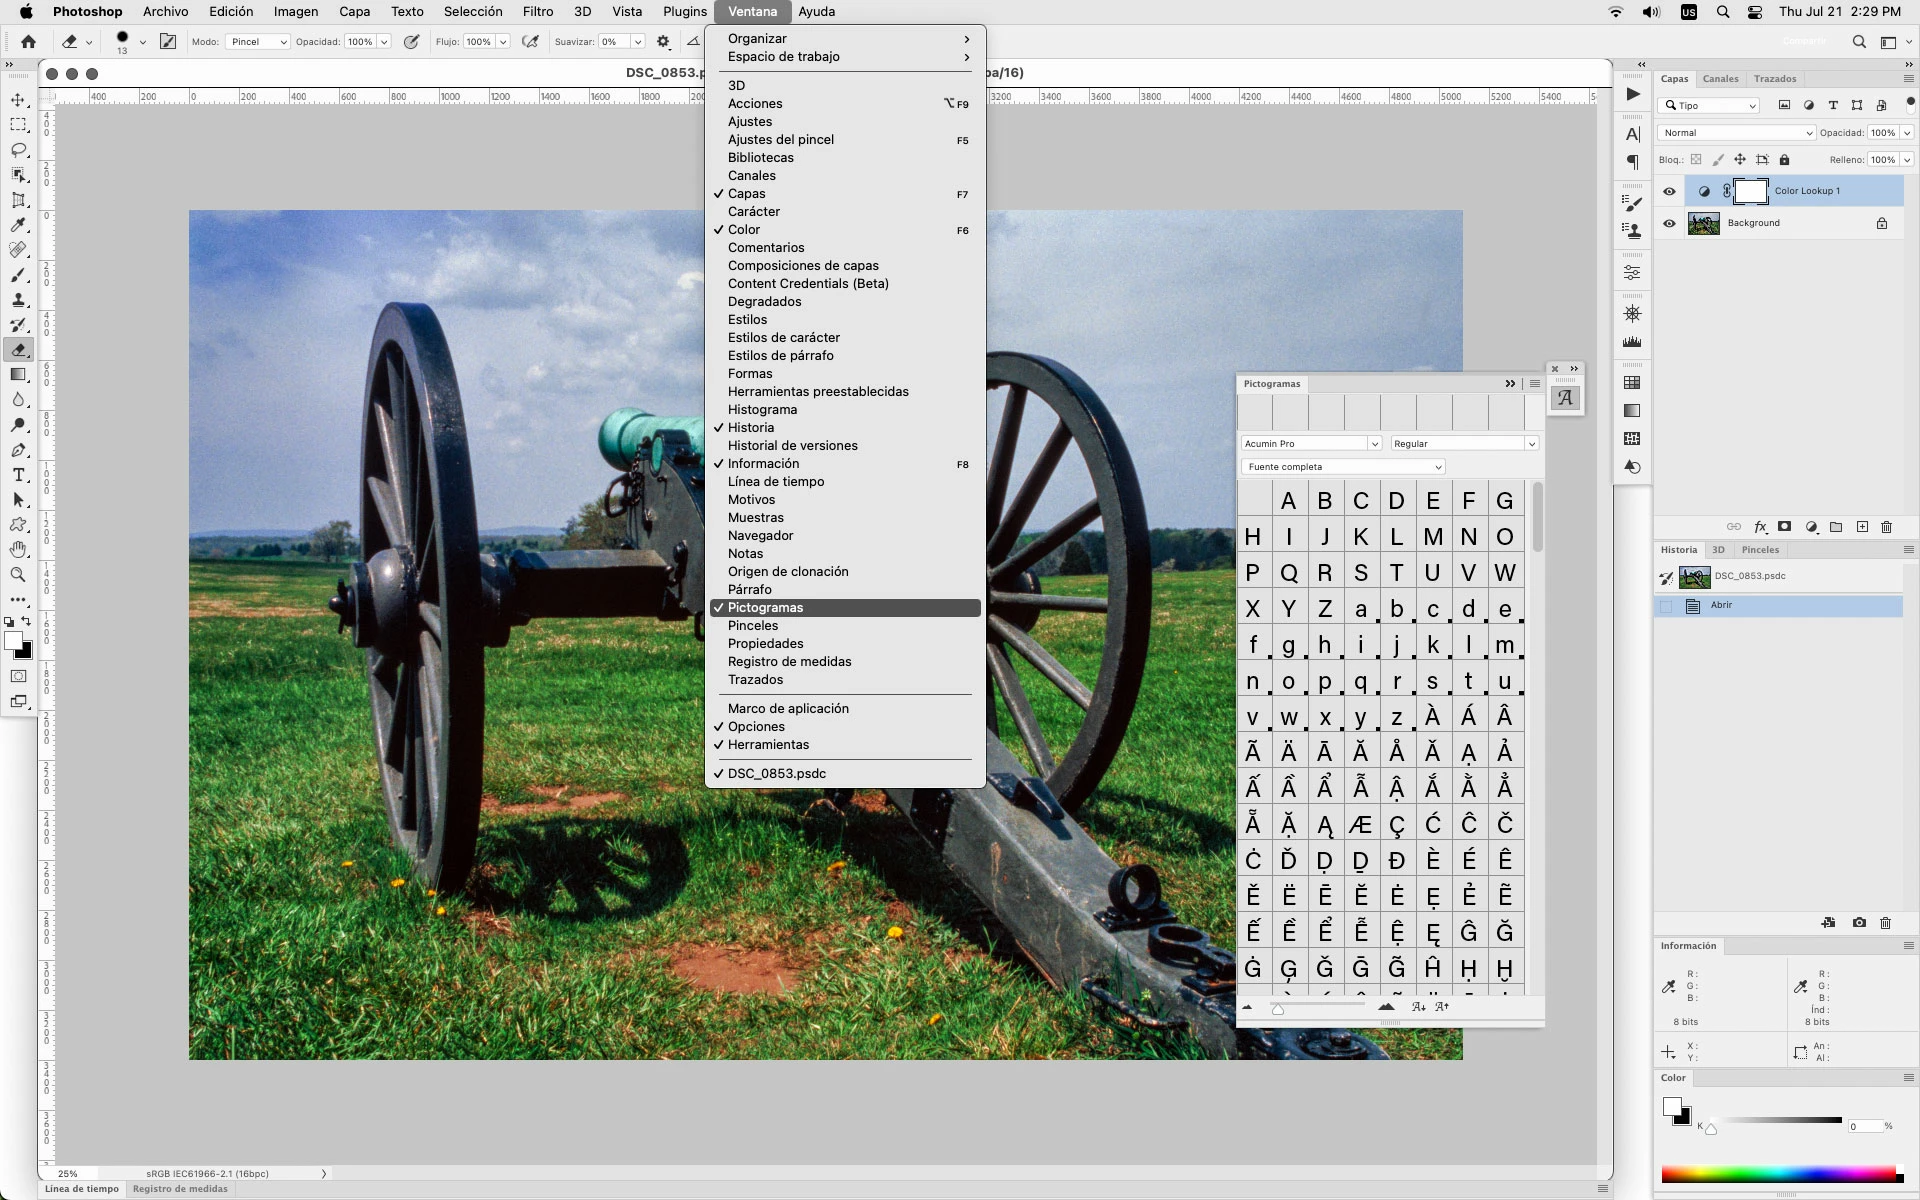Viewport: 1920px width, 1200px height.
Task: Select the Gradient tool
Action: (x=18, y=375)
